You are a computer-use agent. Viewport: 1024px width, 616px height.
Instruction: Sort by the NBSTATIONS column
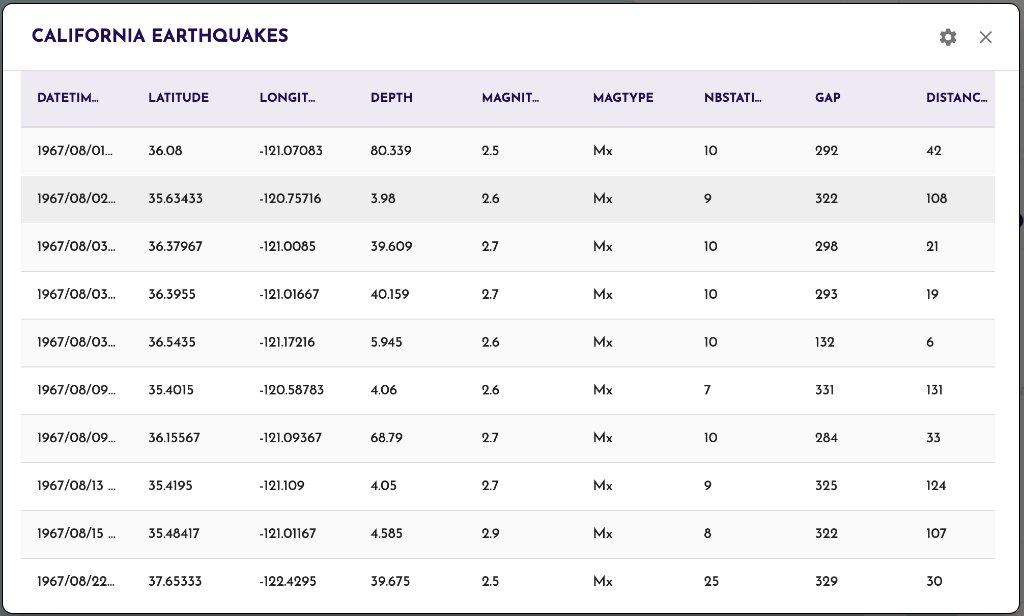[732, 98]
